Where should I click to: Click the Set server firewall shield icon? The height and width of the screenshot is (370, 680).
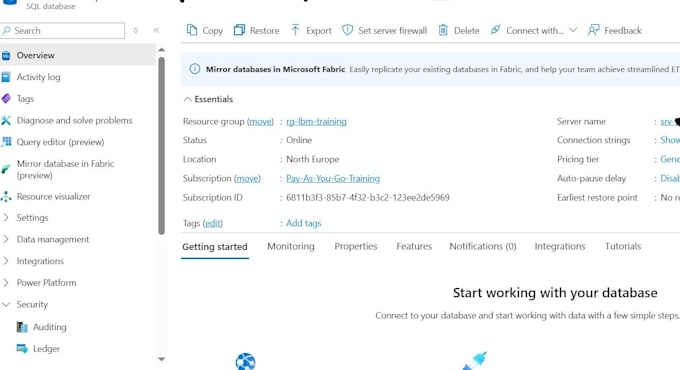click(x=347, y=30)
